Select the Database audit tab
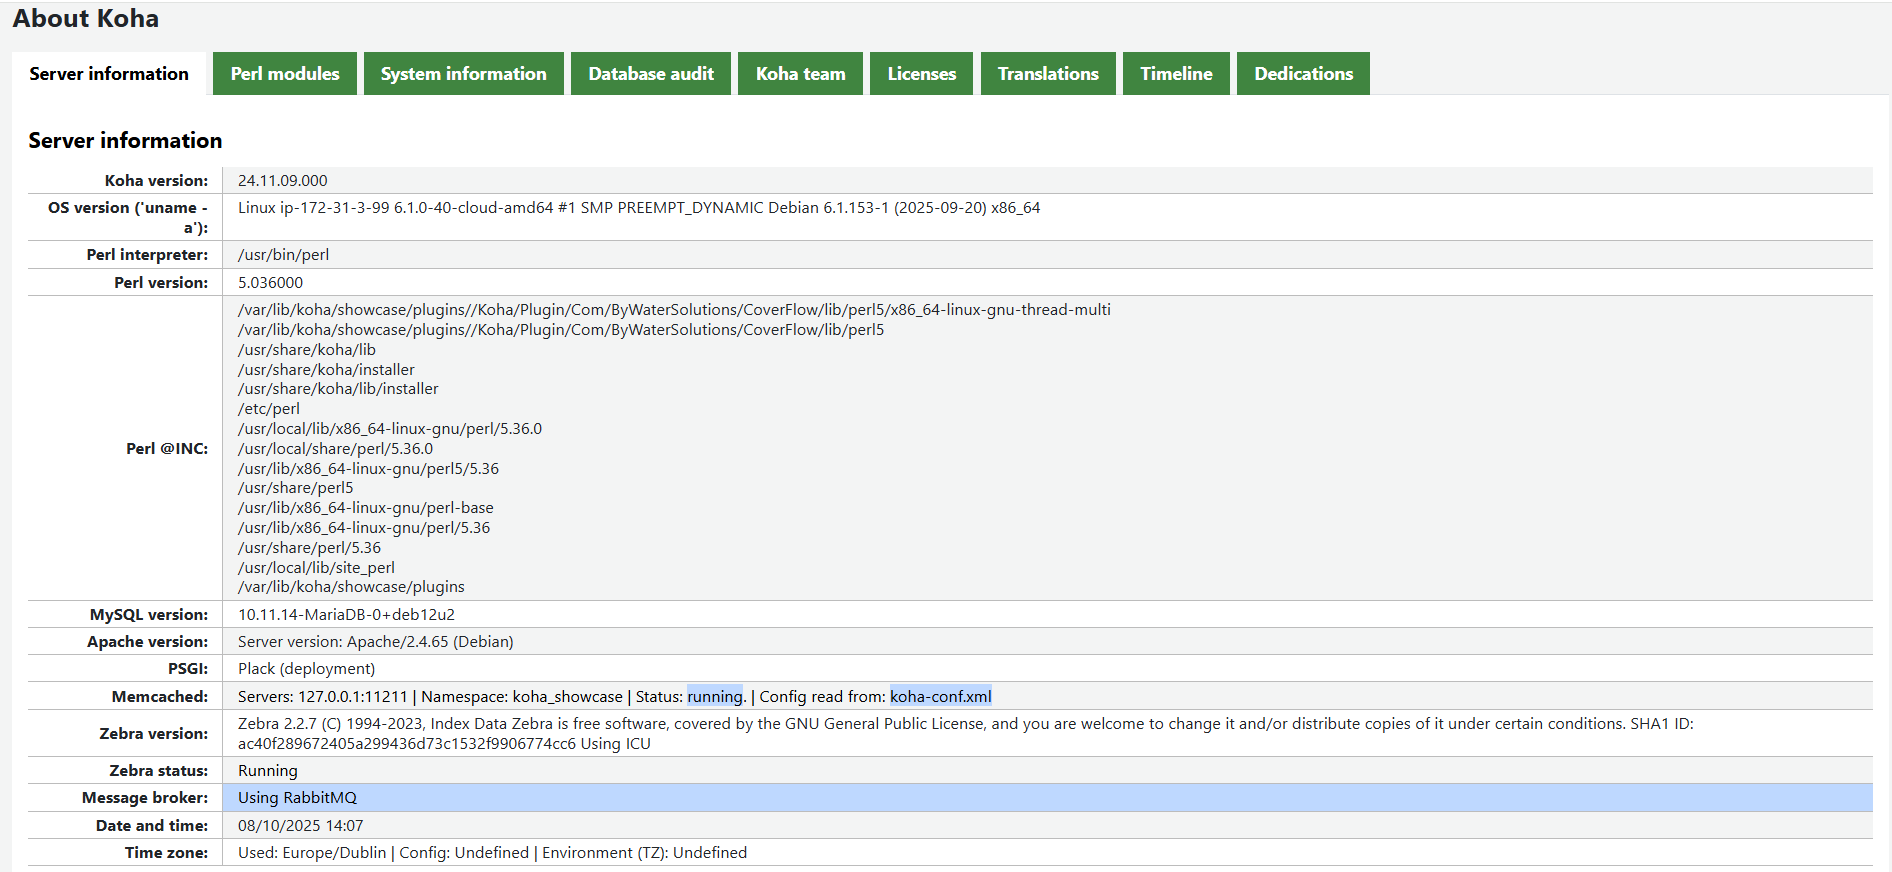 (x=651, y=74)
